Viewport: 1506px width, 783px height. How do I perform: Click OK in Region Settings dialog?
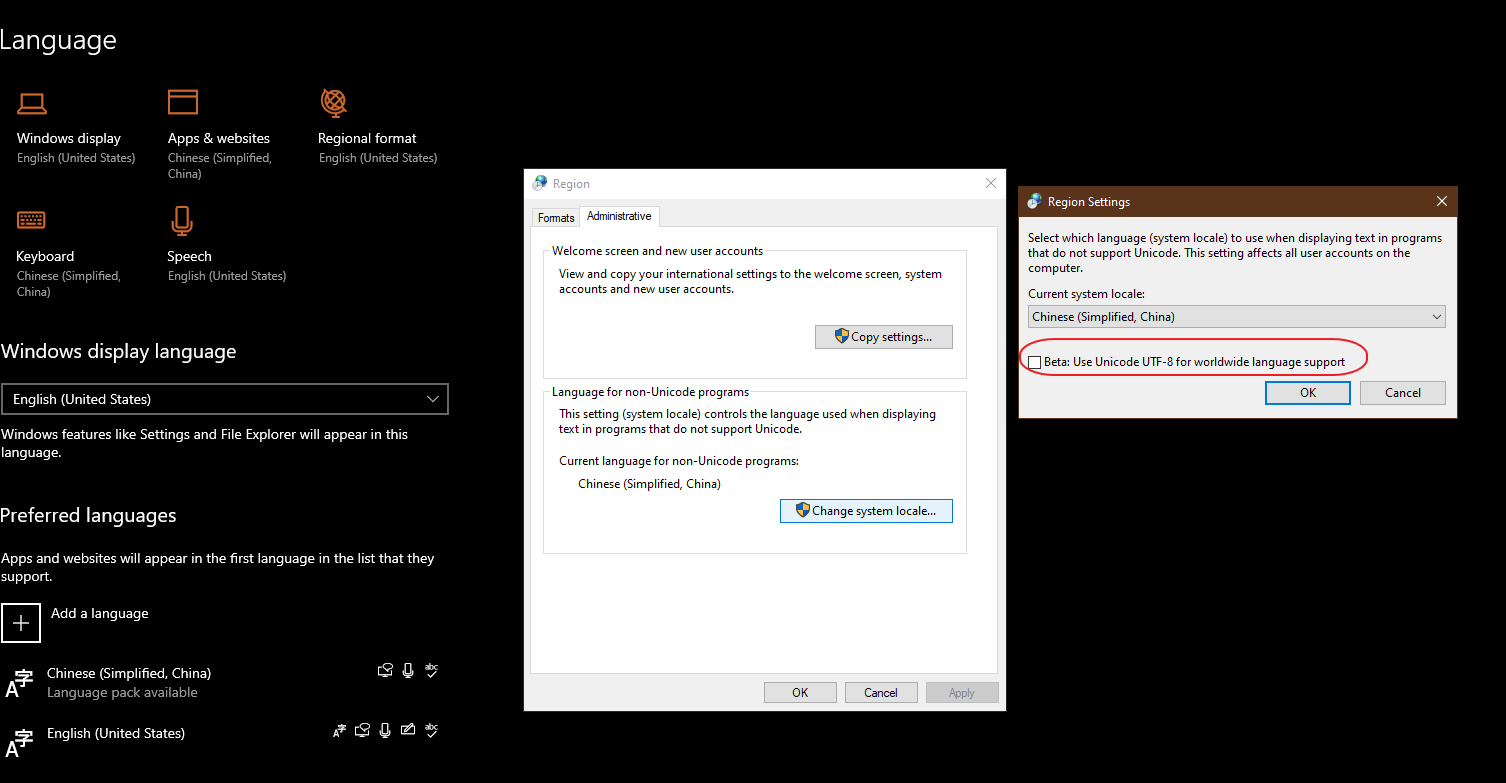1308,393
